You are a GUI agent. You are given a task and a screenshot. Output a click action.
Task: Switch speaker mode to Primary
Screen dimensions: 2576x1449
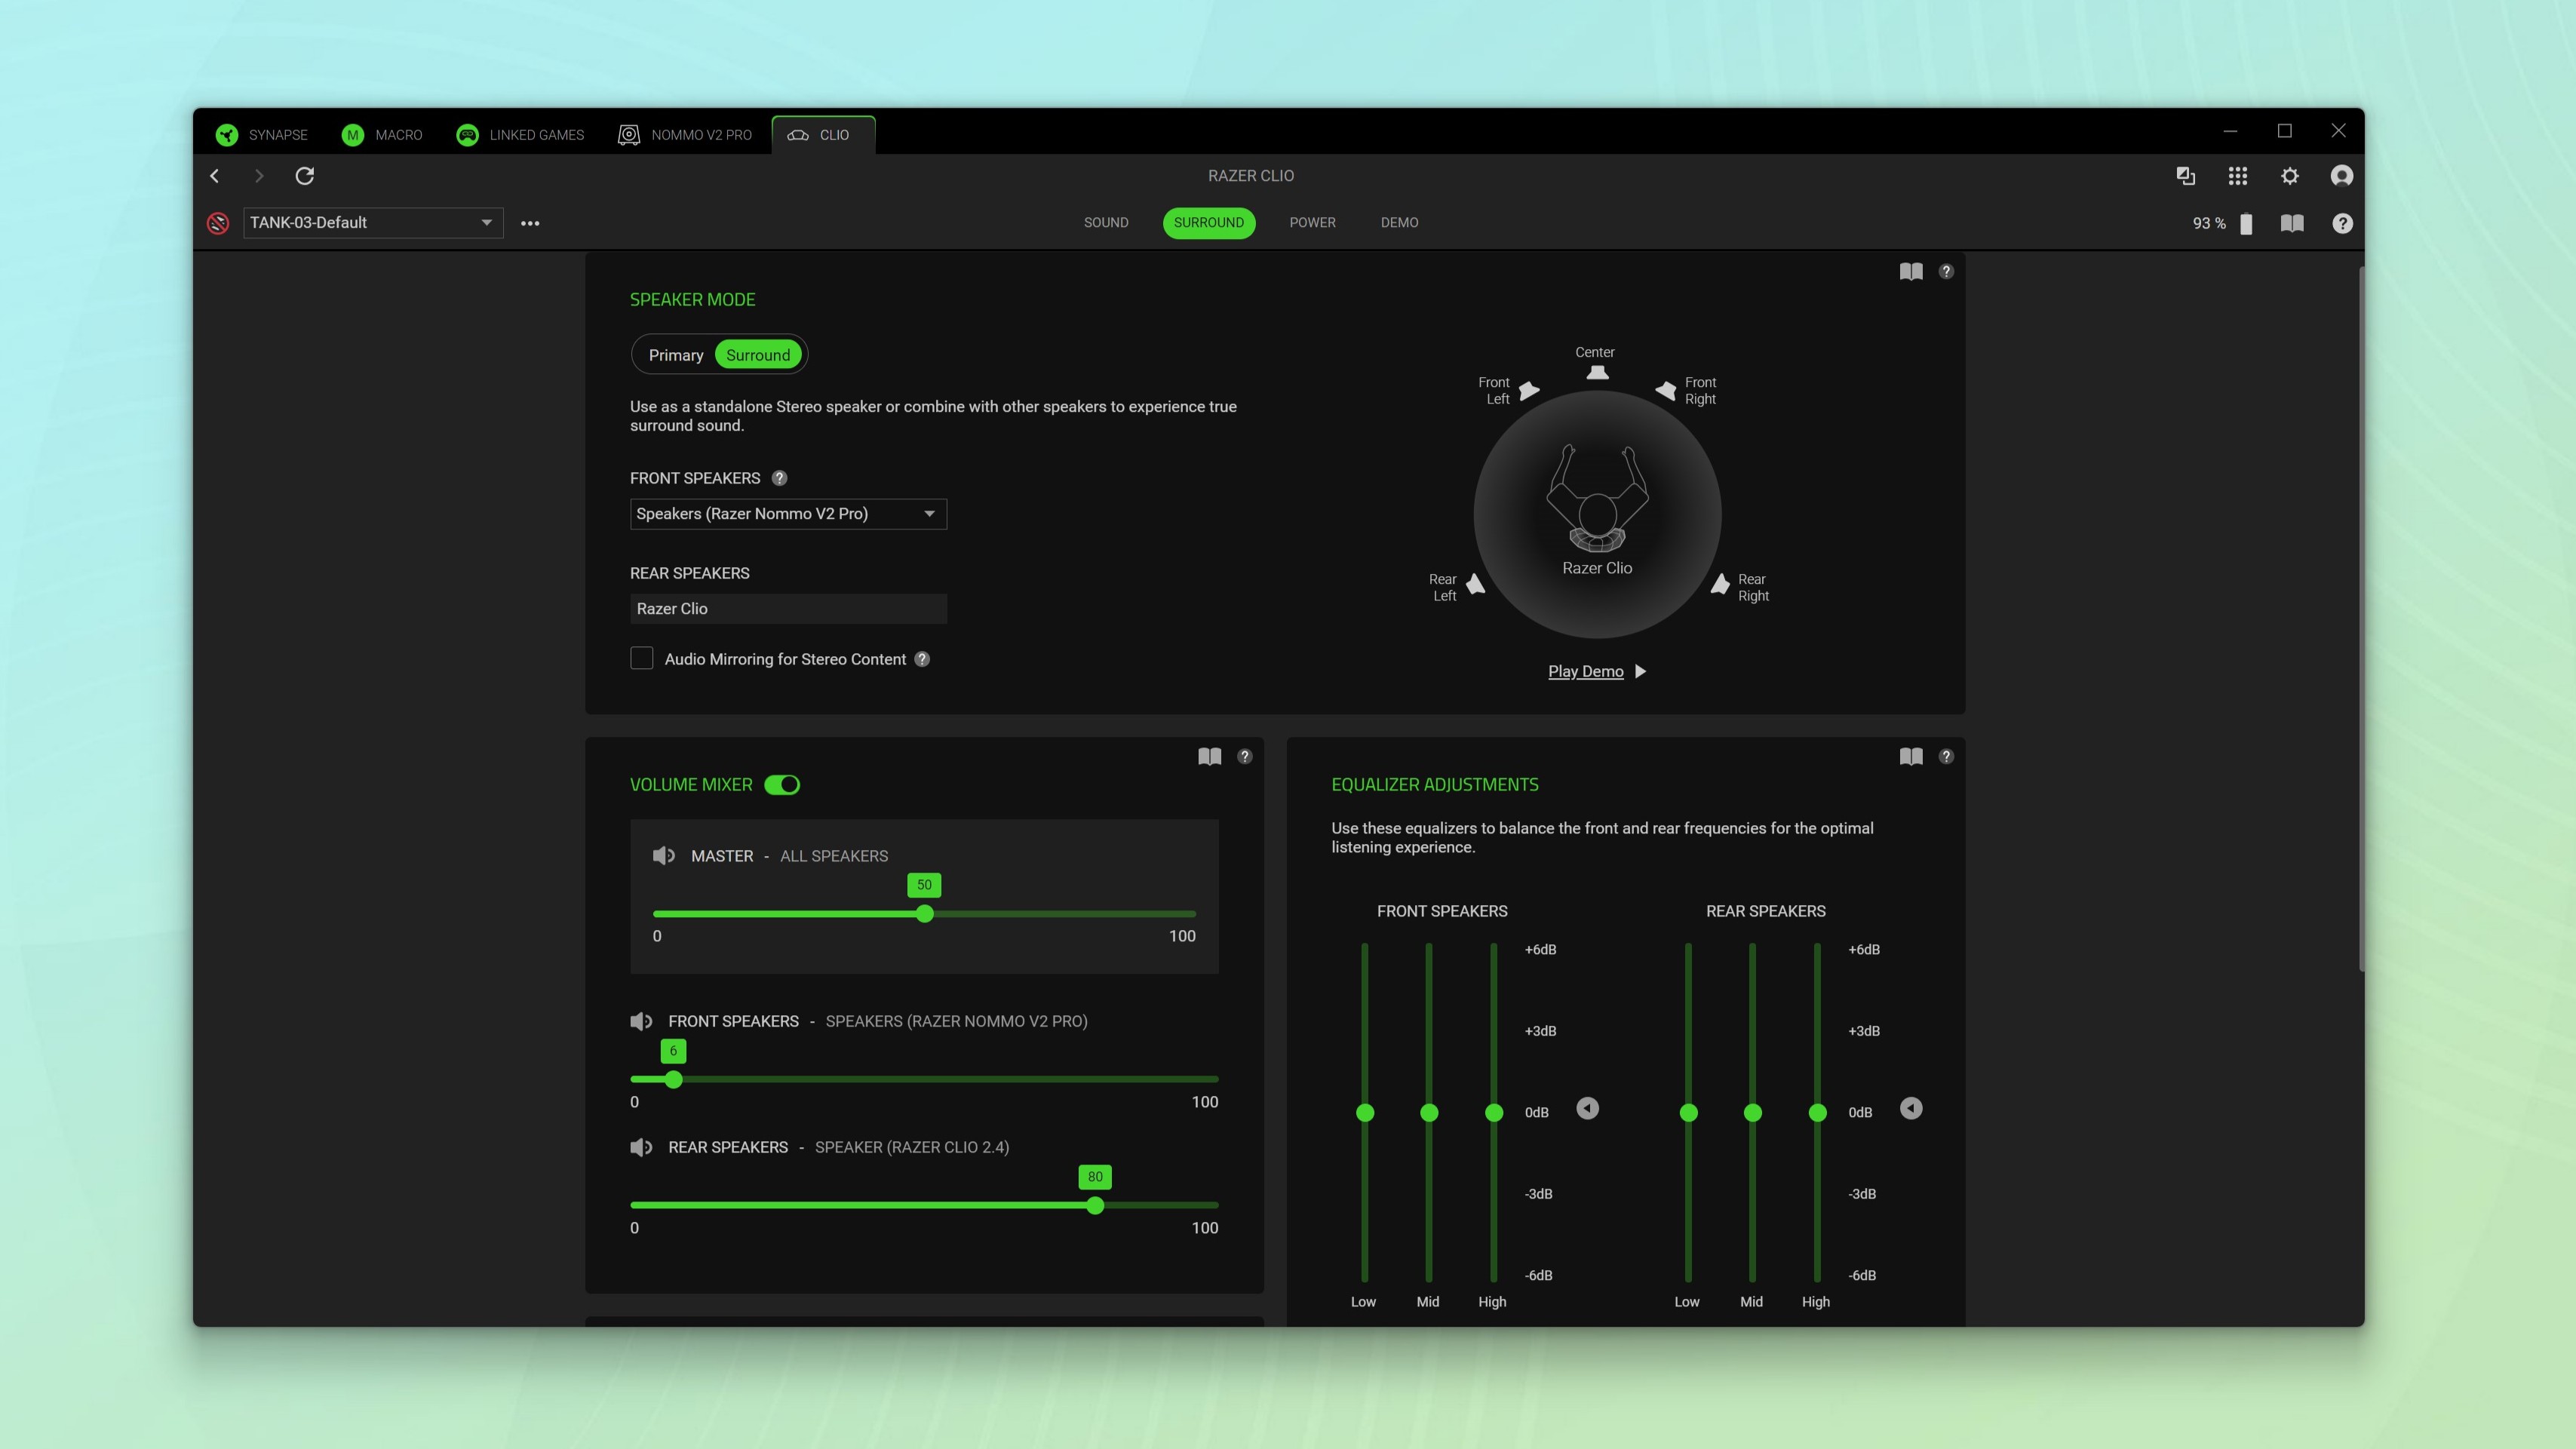click(676, 355)
